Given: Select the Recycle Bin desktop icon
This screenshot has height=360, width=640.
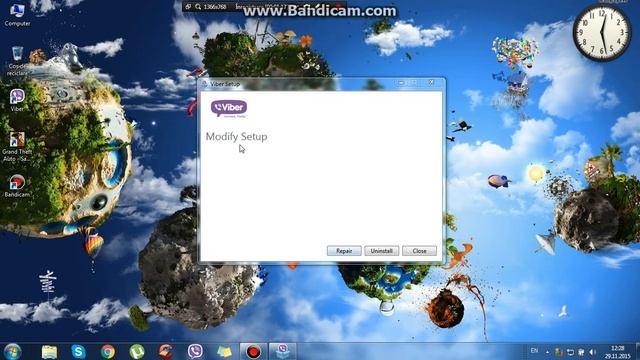Looking at the screenshot, I should pyautogui.click(x=17, y=61).
